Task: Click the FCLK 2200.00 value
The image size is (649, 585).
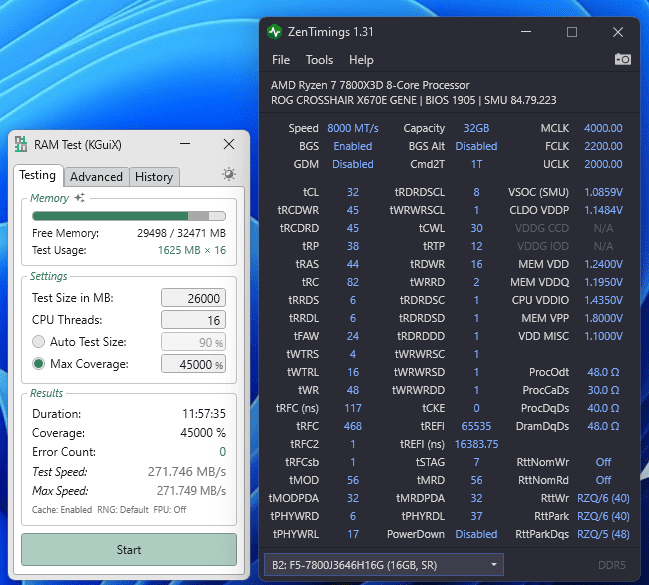Action: click(x=603, y=146)
